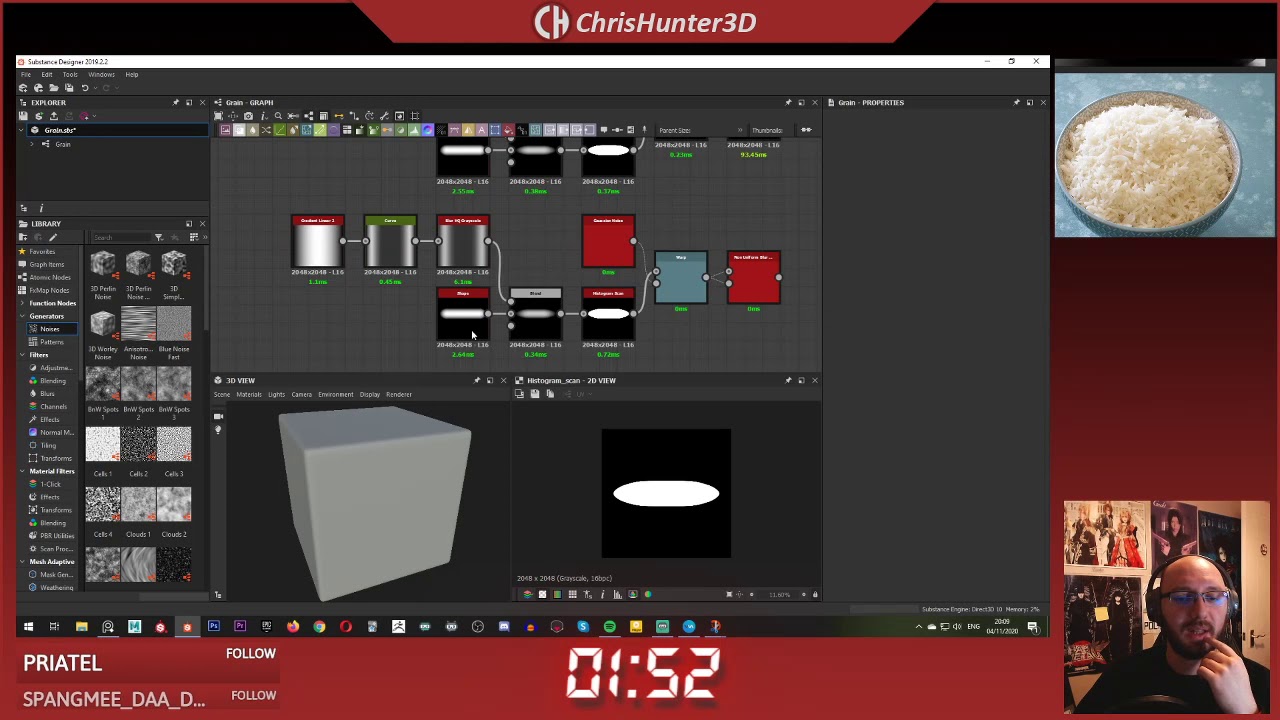Select the teal Warp node in graph
This screenshot has height=720, width=1280.
[x=681, y=278]
